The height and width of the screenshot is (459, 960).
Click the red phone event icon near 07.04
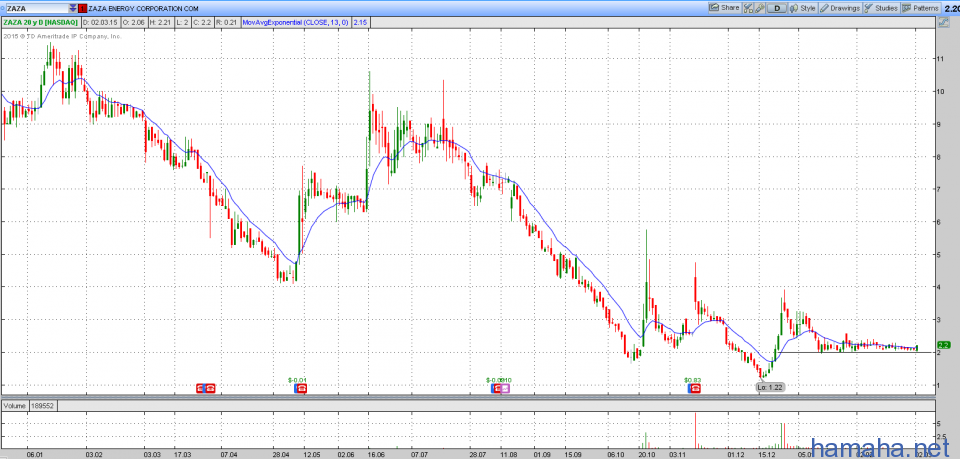(210, 388)
